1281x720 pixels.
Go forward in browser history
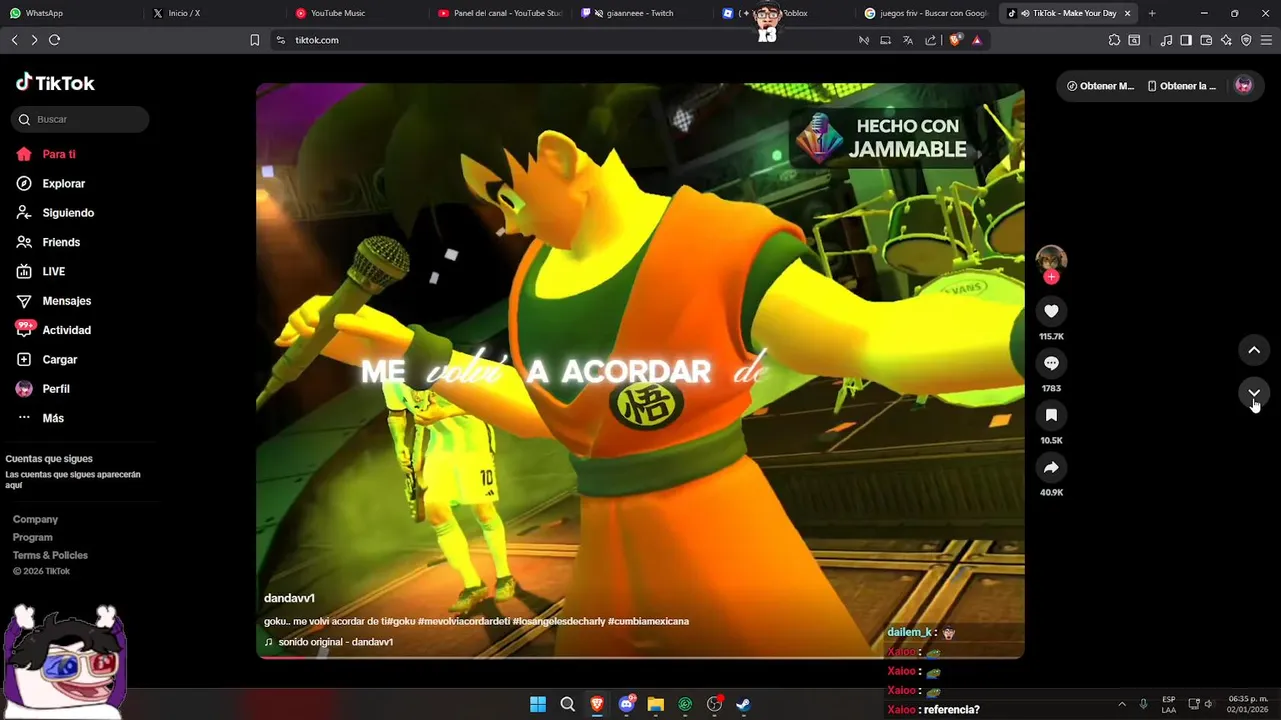(x=34, y=40)
